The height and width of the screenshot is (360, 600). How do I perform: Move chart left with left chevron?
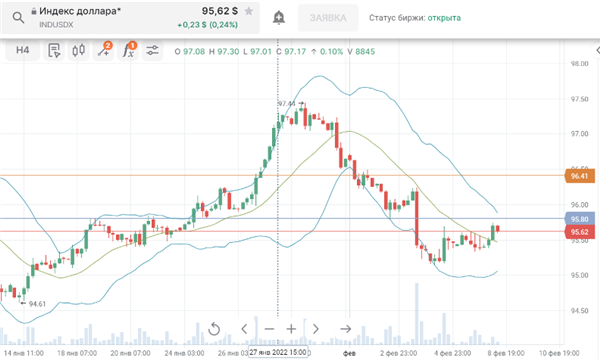(244, 329)
